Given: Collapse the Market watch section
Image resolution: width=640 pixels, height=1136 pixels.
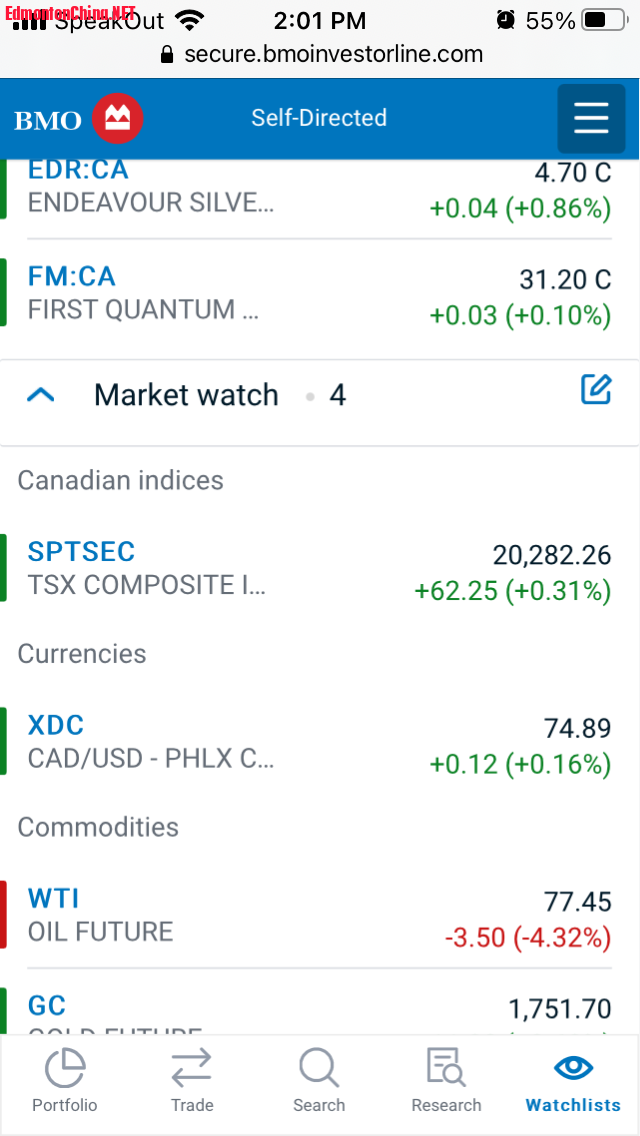Looking at the screenshot, I should coord(40,395).
